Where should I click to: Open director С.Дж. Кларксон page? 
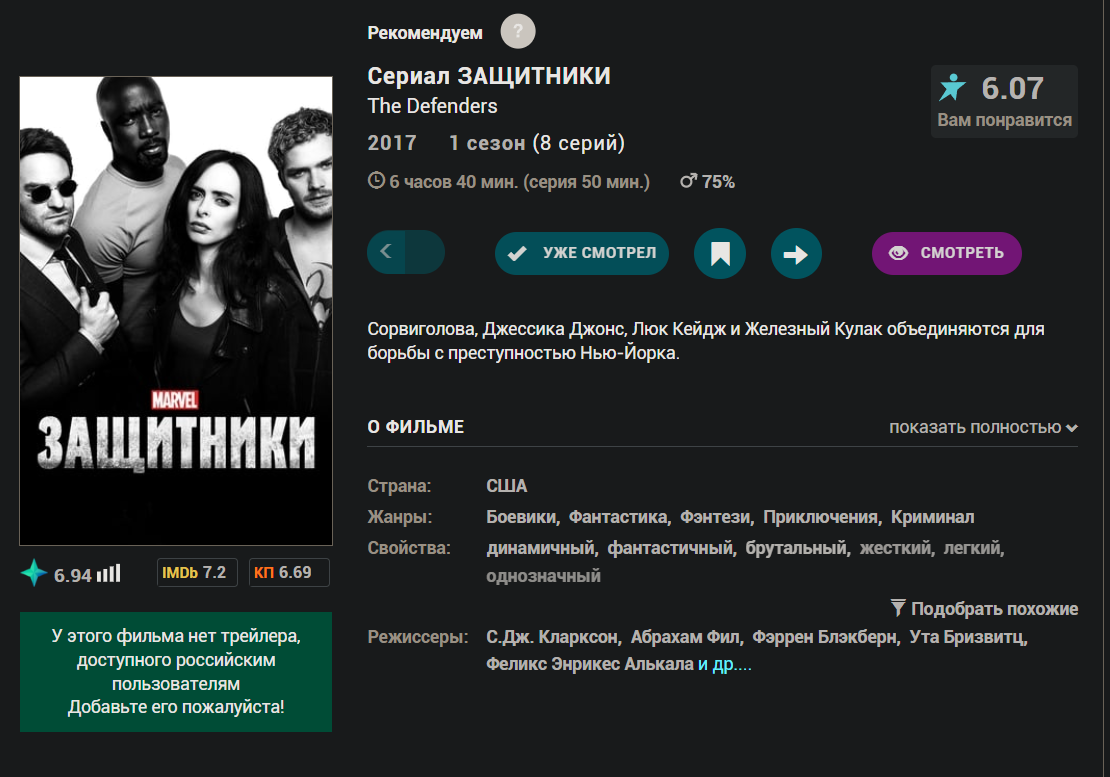[551, 637]
